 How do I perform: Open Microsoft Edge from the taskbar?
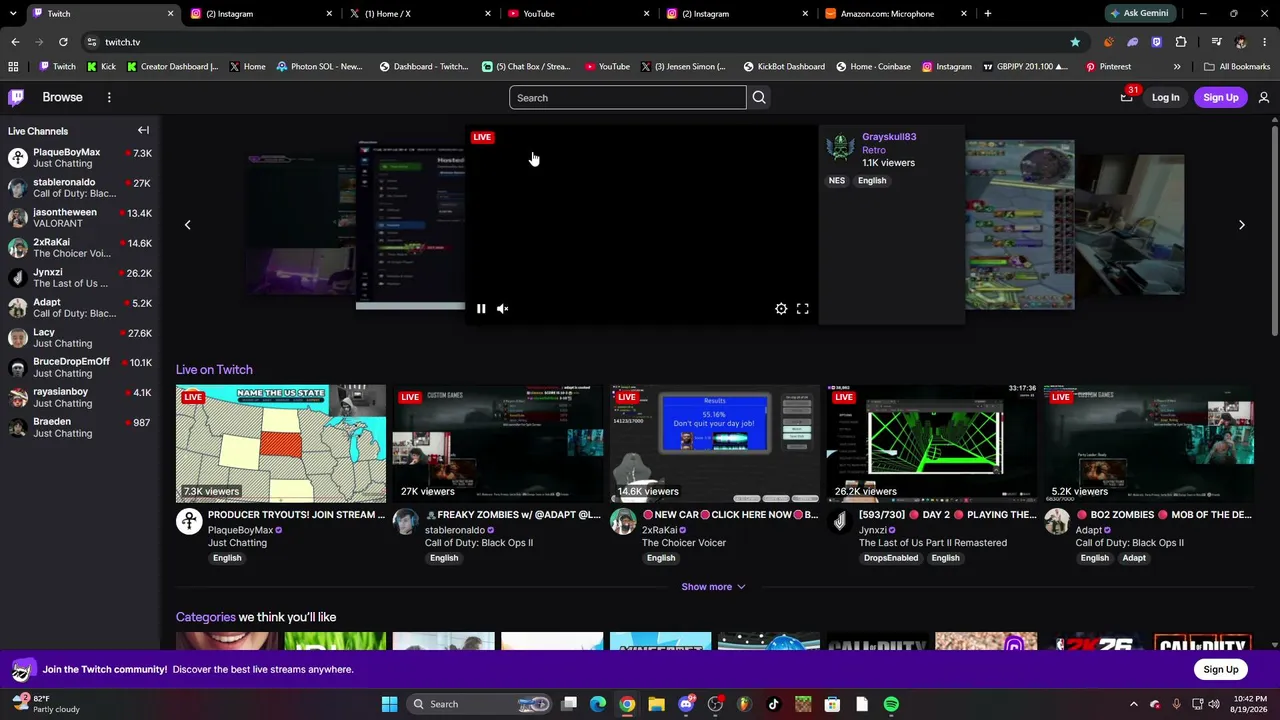598,704
